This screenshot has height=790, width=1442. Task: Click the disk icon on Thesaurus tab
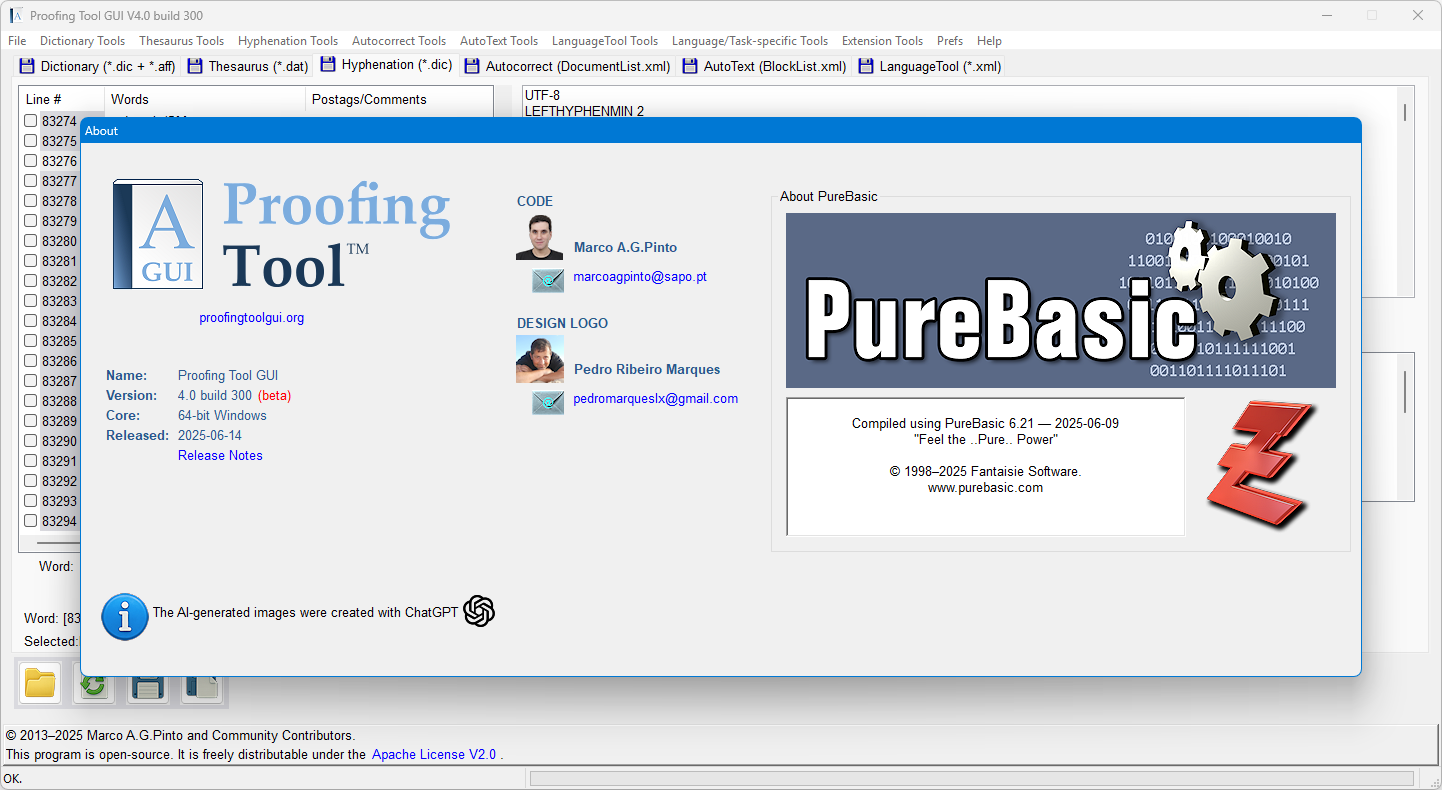[195, 66]
